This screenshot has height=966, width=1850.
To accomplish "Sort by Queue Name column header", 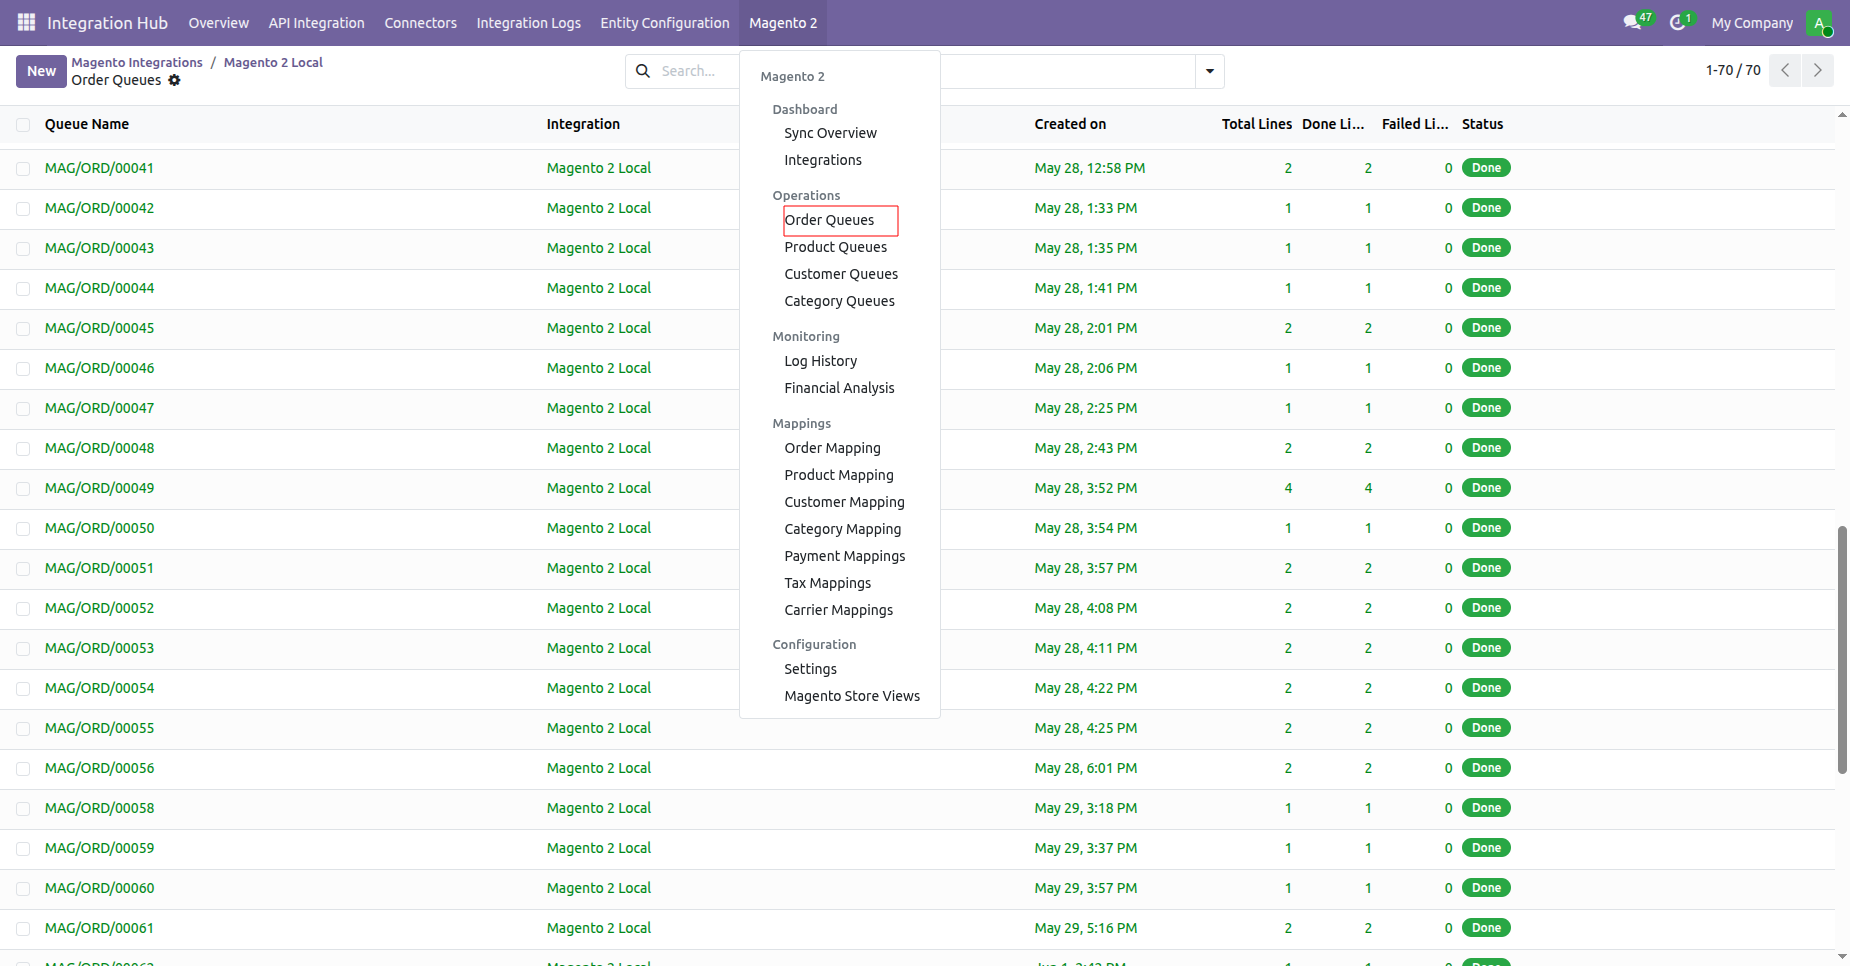I will click(87, 124).
